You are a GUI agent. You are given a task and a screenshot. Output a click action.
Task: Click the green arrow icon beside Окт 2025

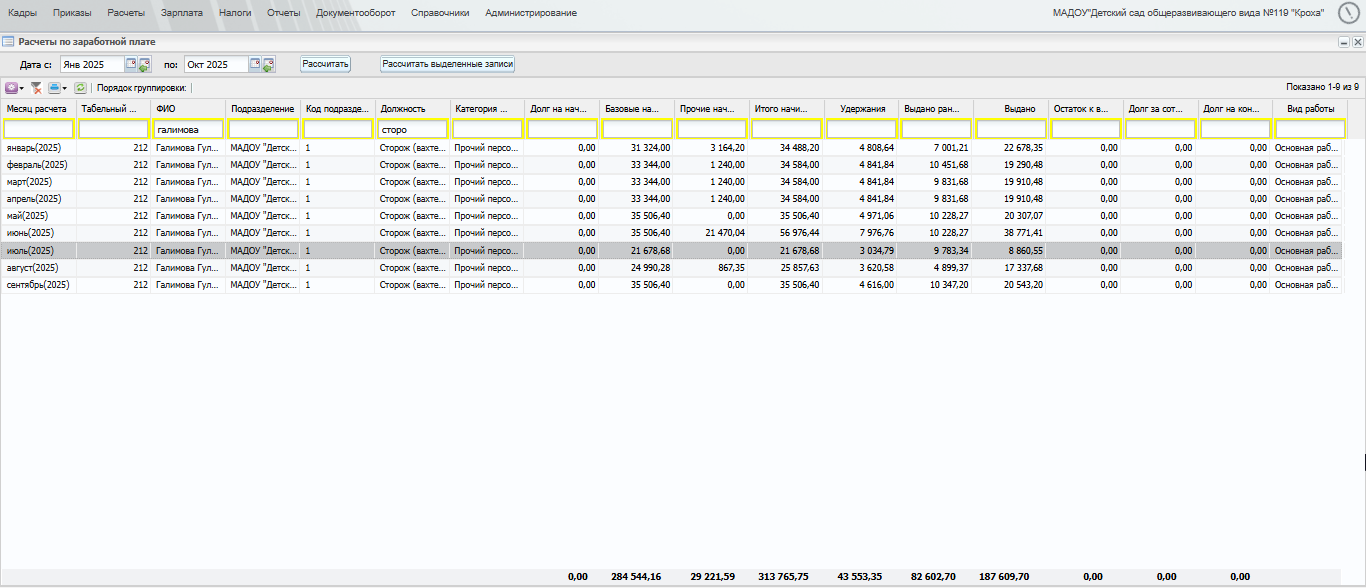coord(269,65)
